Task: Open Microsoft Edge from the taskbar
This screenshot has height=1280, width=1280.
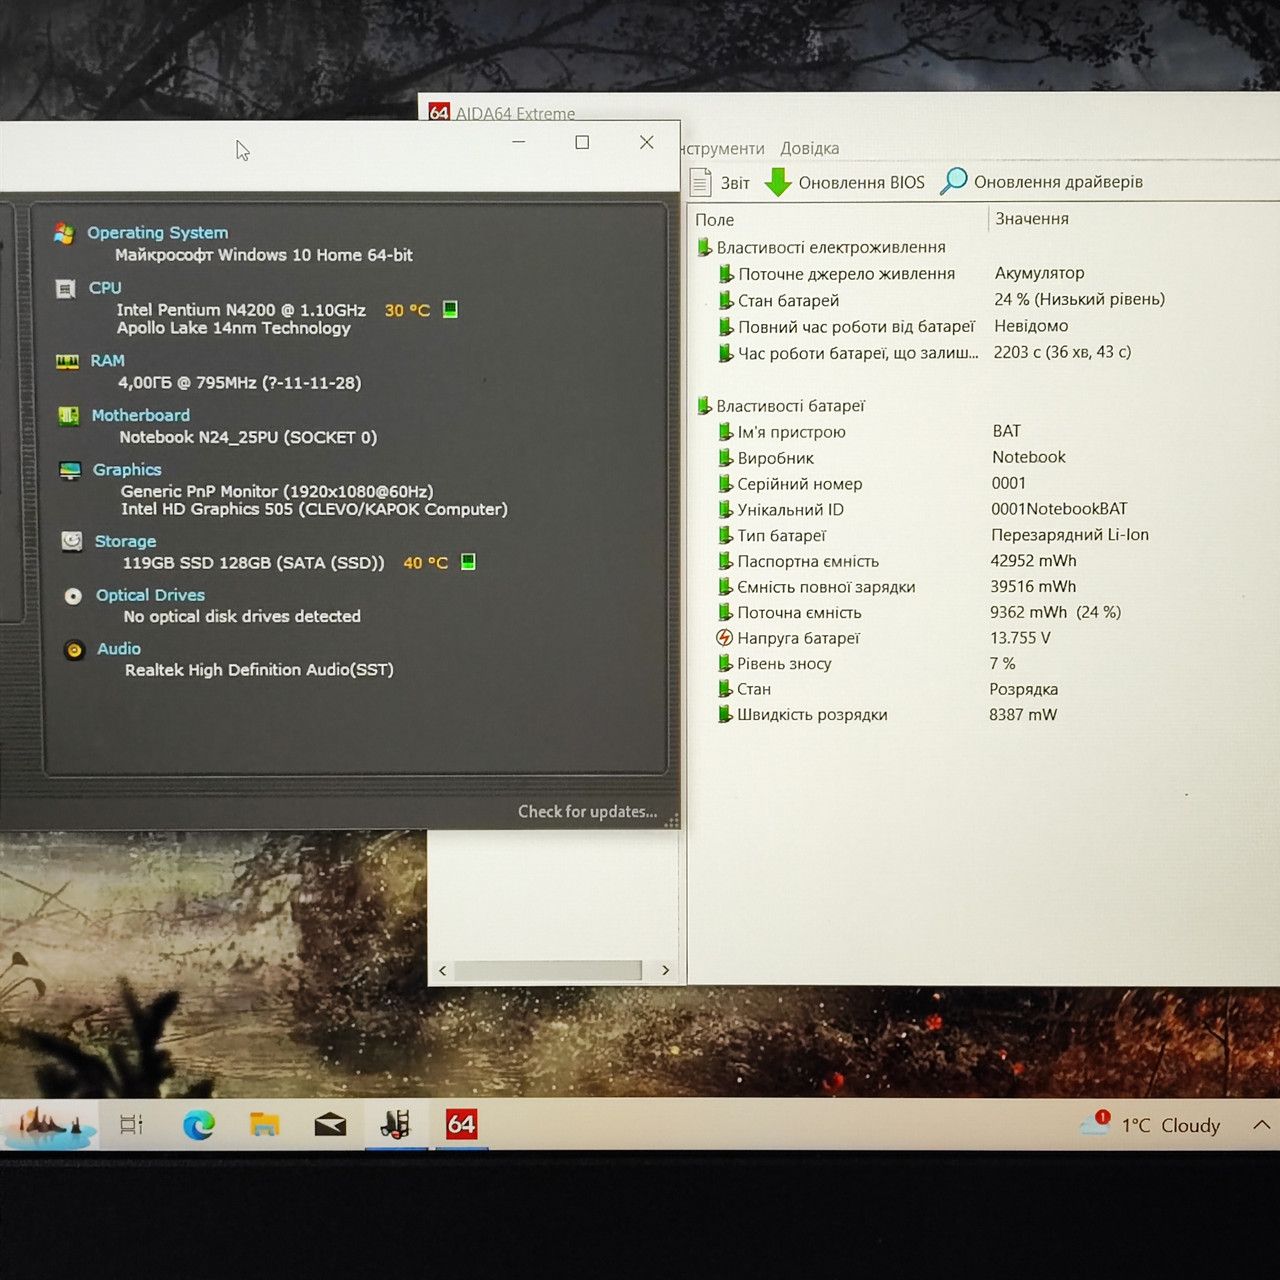Action: click(x=198, y=1125)
